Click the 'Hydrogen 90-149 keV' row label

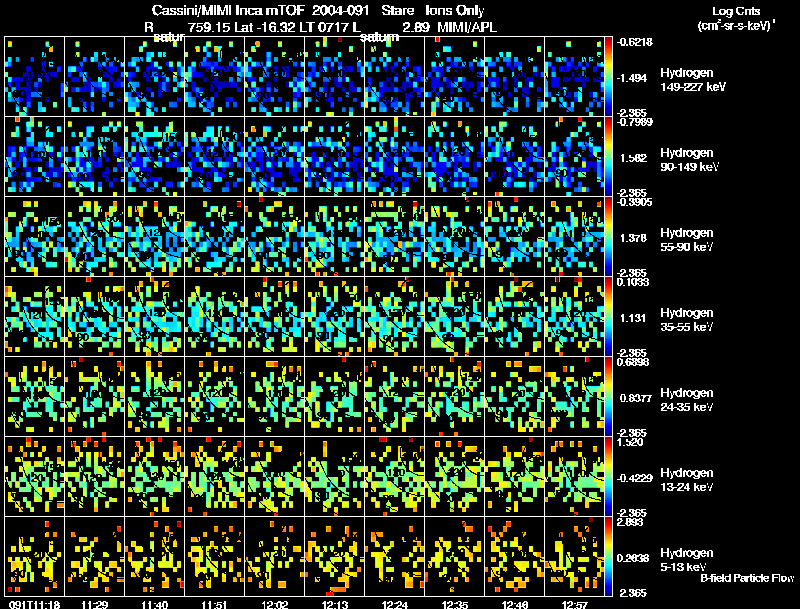pyautogui.click(x=689, y=160)
